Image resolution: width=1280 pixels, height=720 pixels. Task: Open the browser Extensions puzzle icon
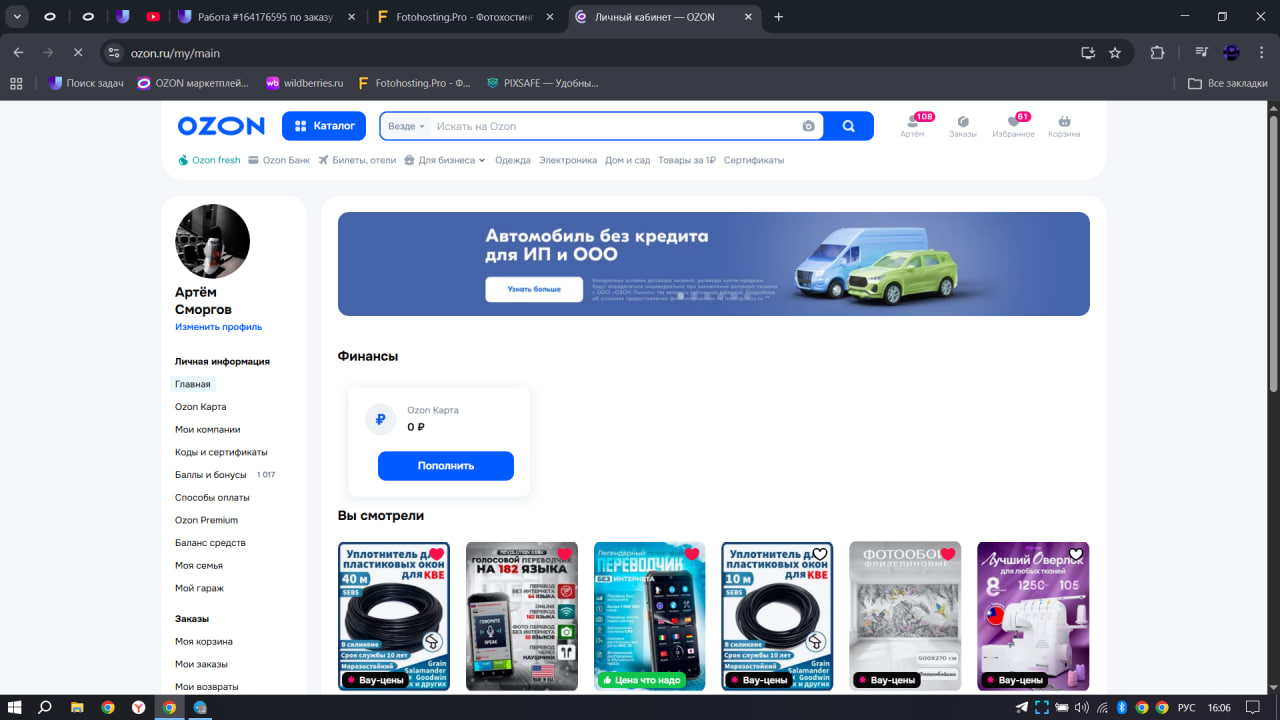[x=1158, y=52]
